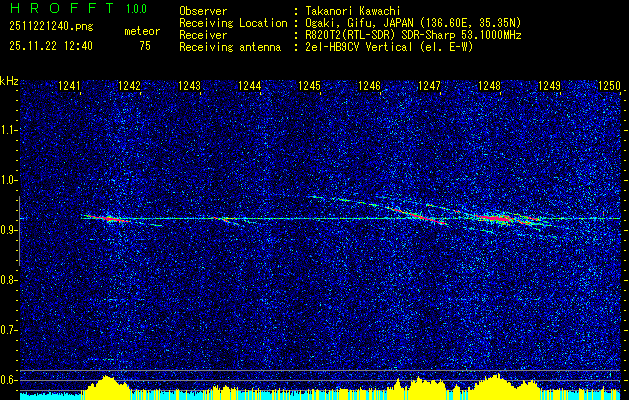
Task: Click the gray vertical bar beside 0.9 kHz
Action: (19, 231)
